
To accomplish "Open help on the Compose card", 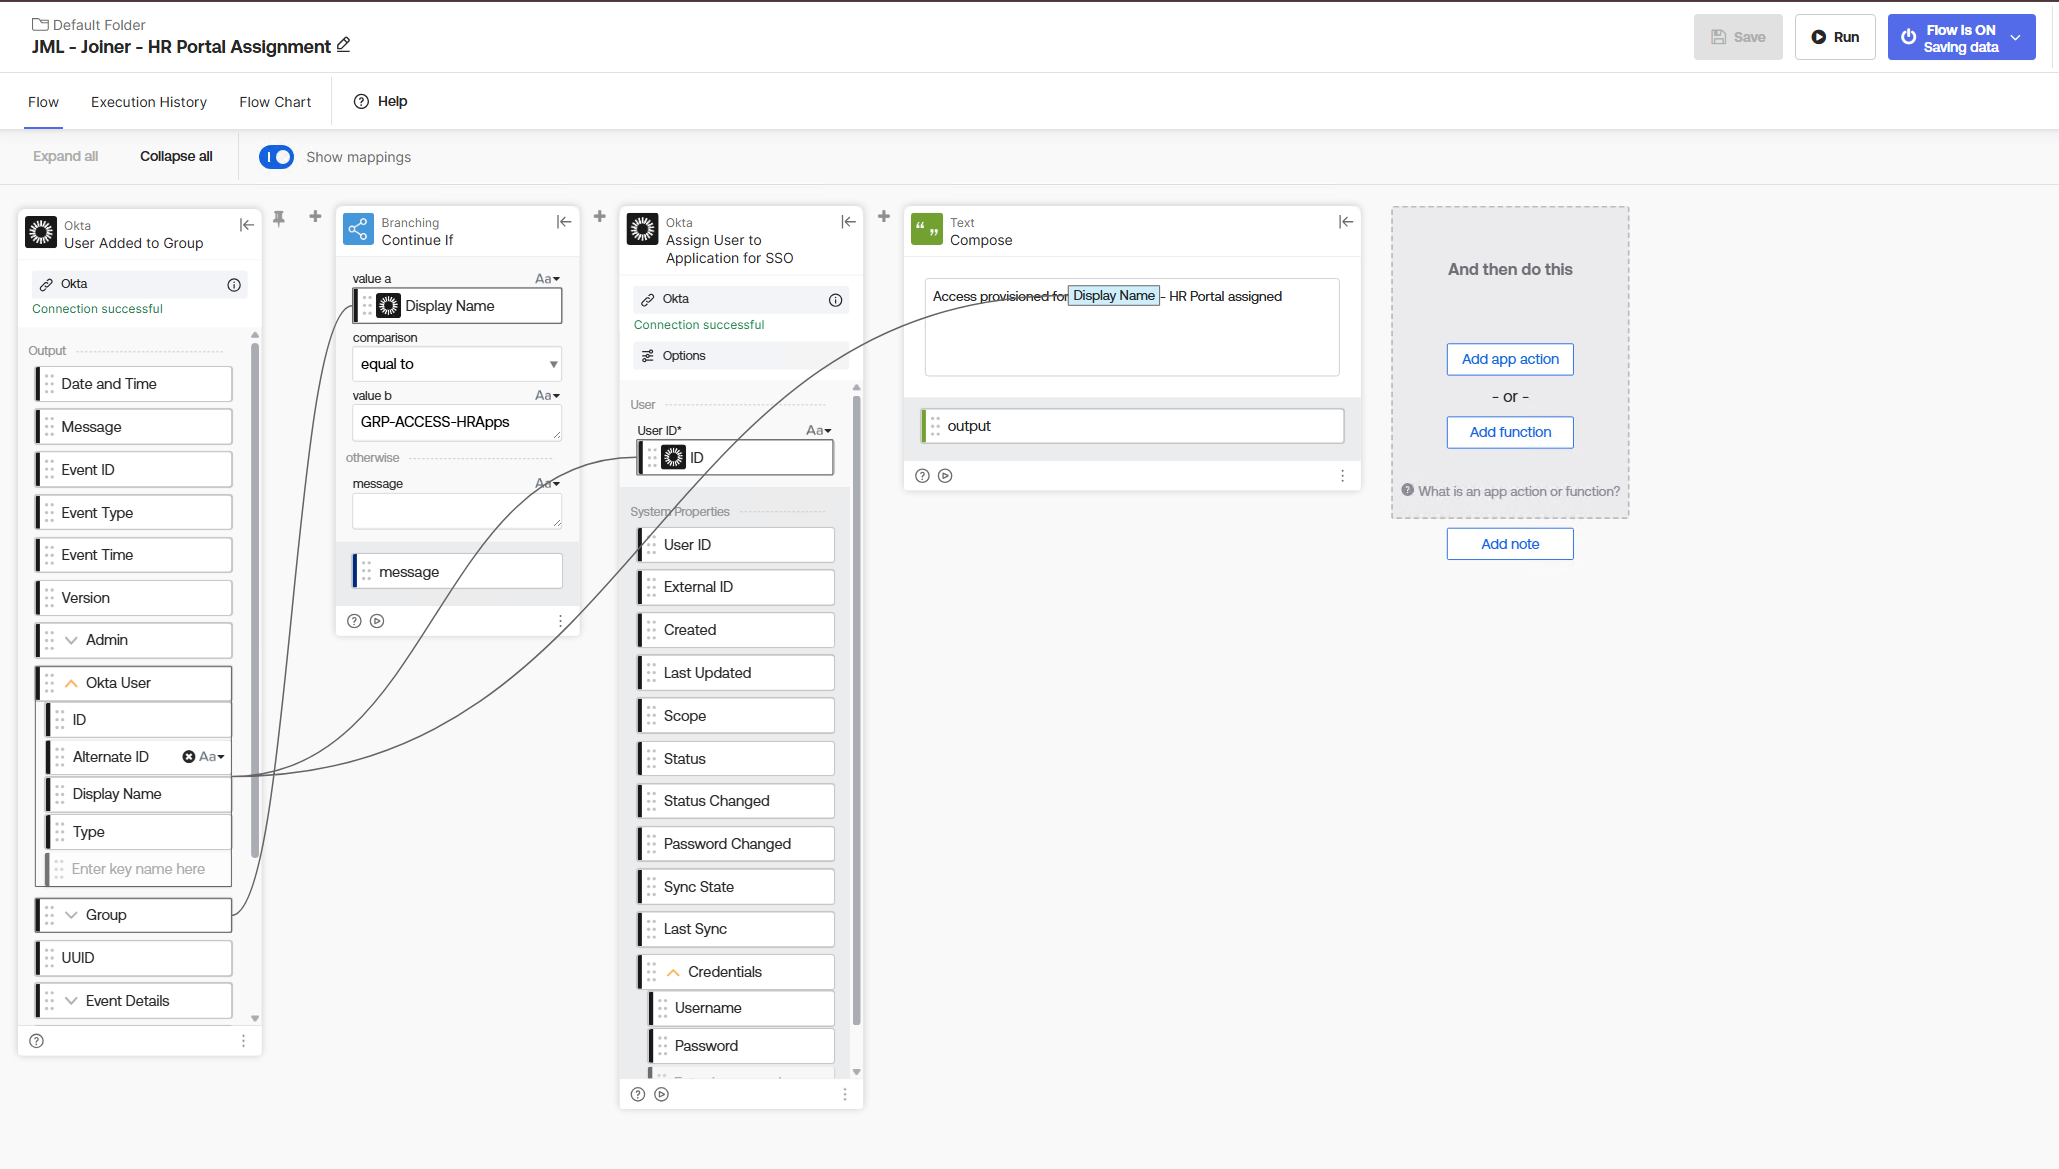I will [922, 476].
